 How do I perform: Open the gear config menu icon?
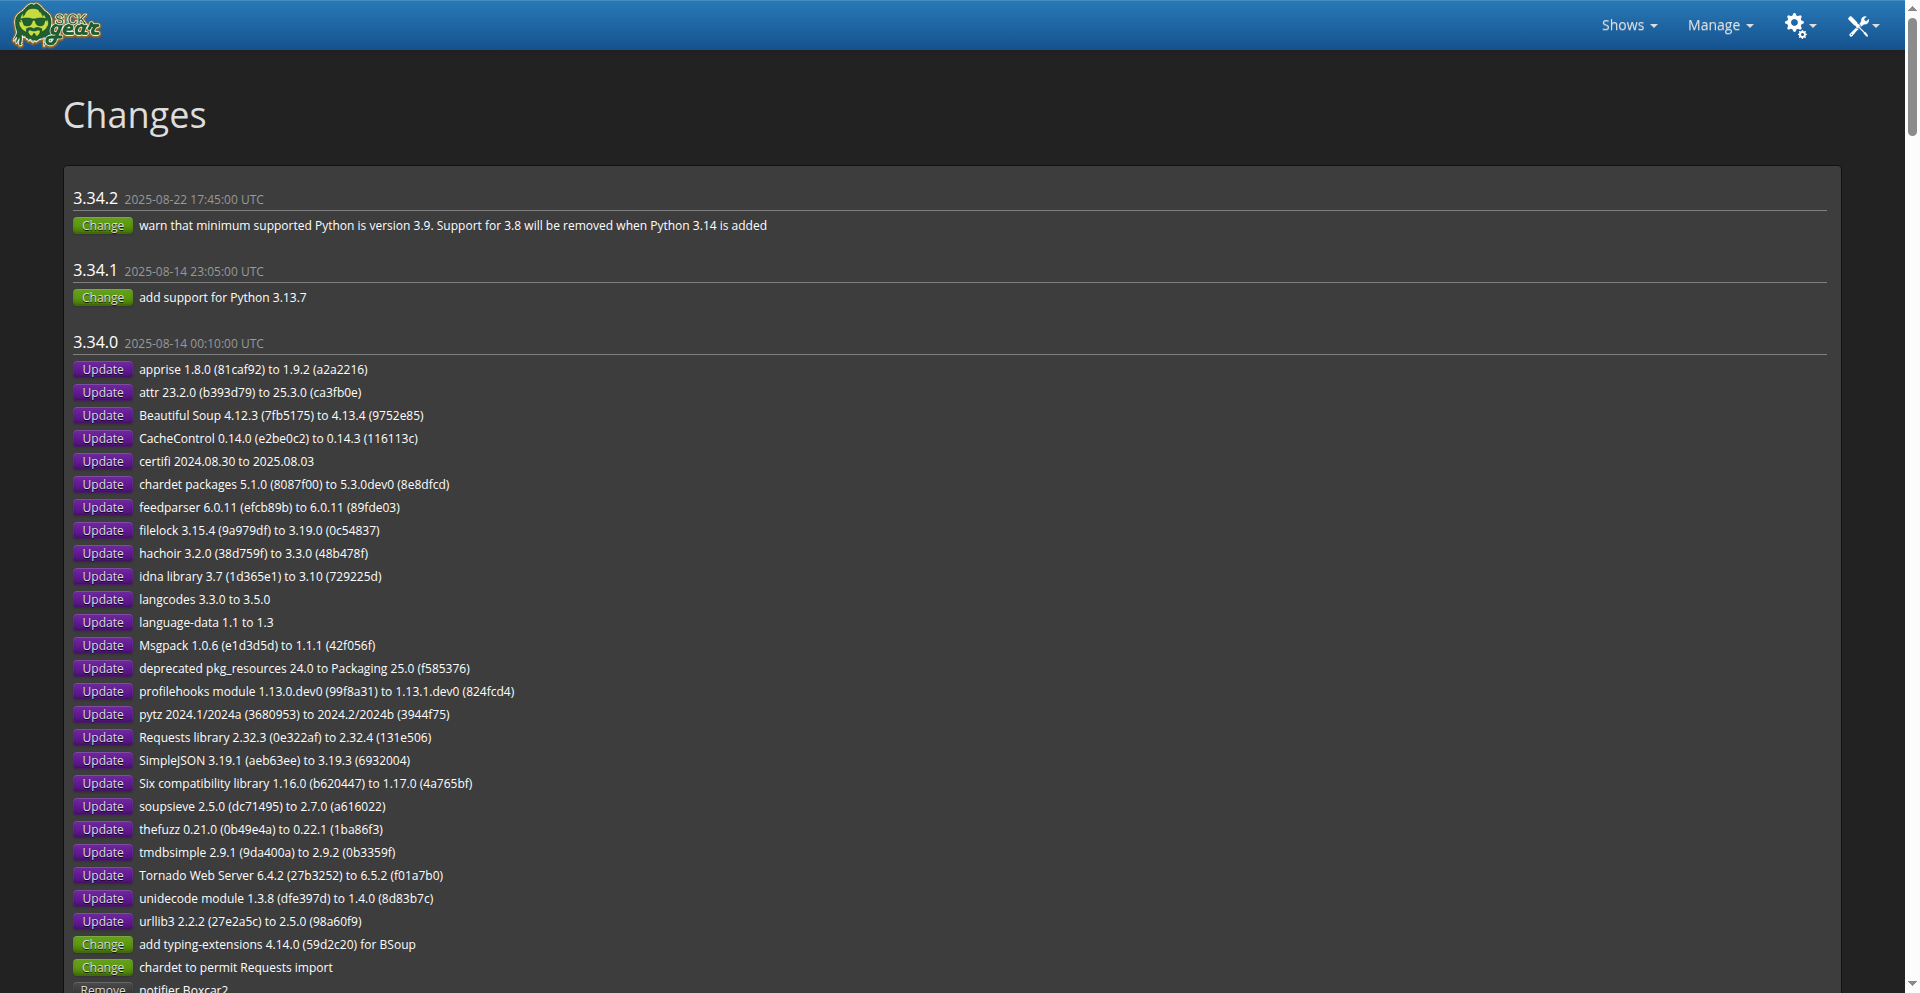click(1799, 25)
